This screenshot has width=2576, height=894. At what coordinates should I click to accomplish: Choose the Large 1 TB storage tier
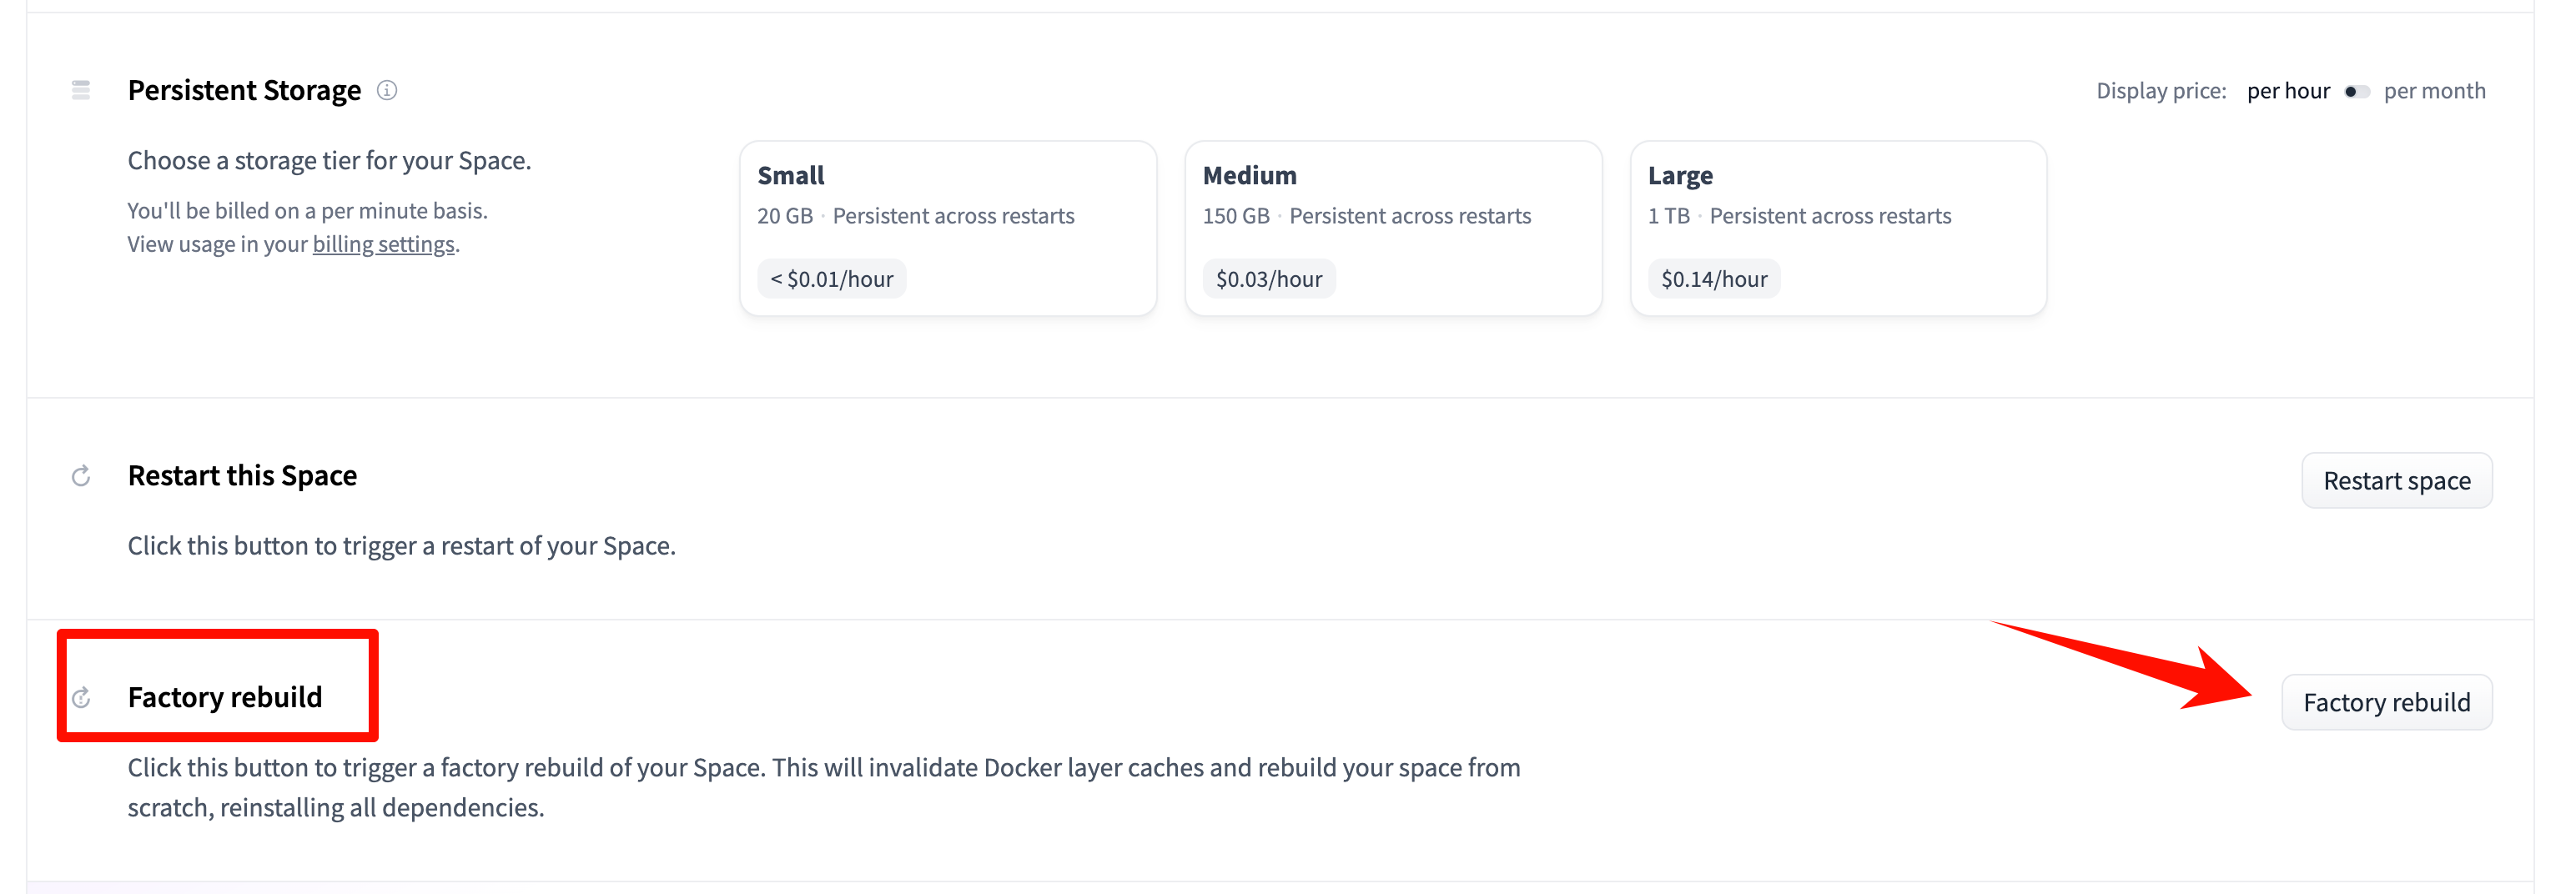tap(1838, 228)
